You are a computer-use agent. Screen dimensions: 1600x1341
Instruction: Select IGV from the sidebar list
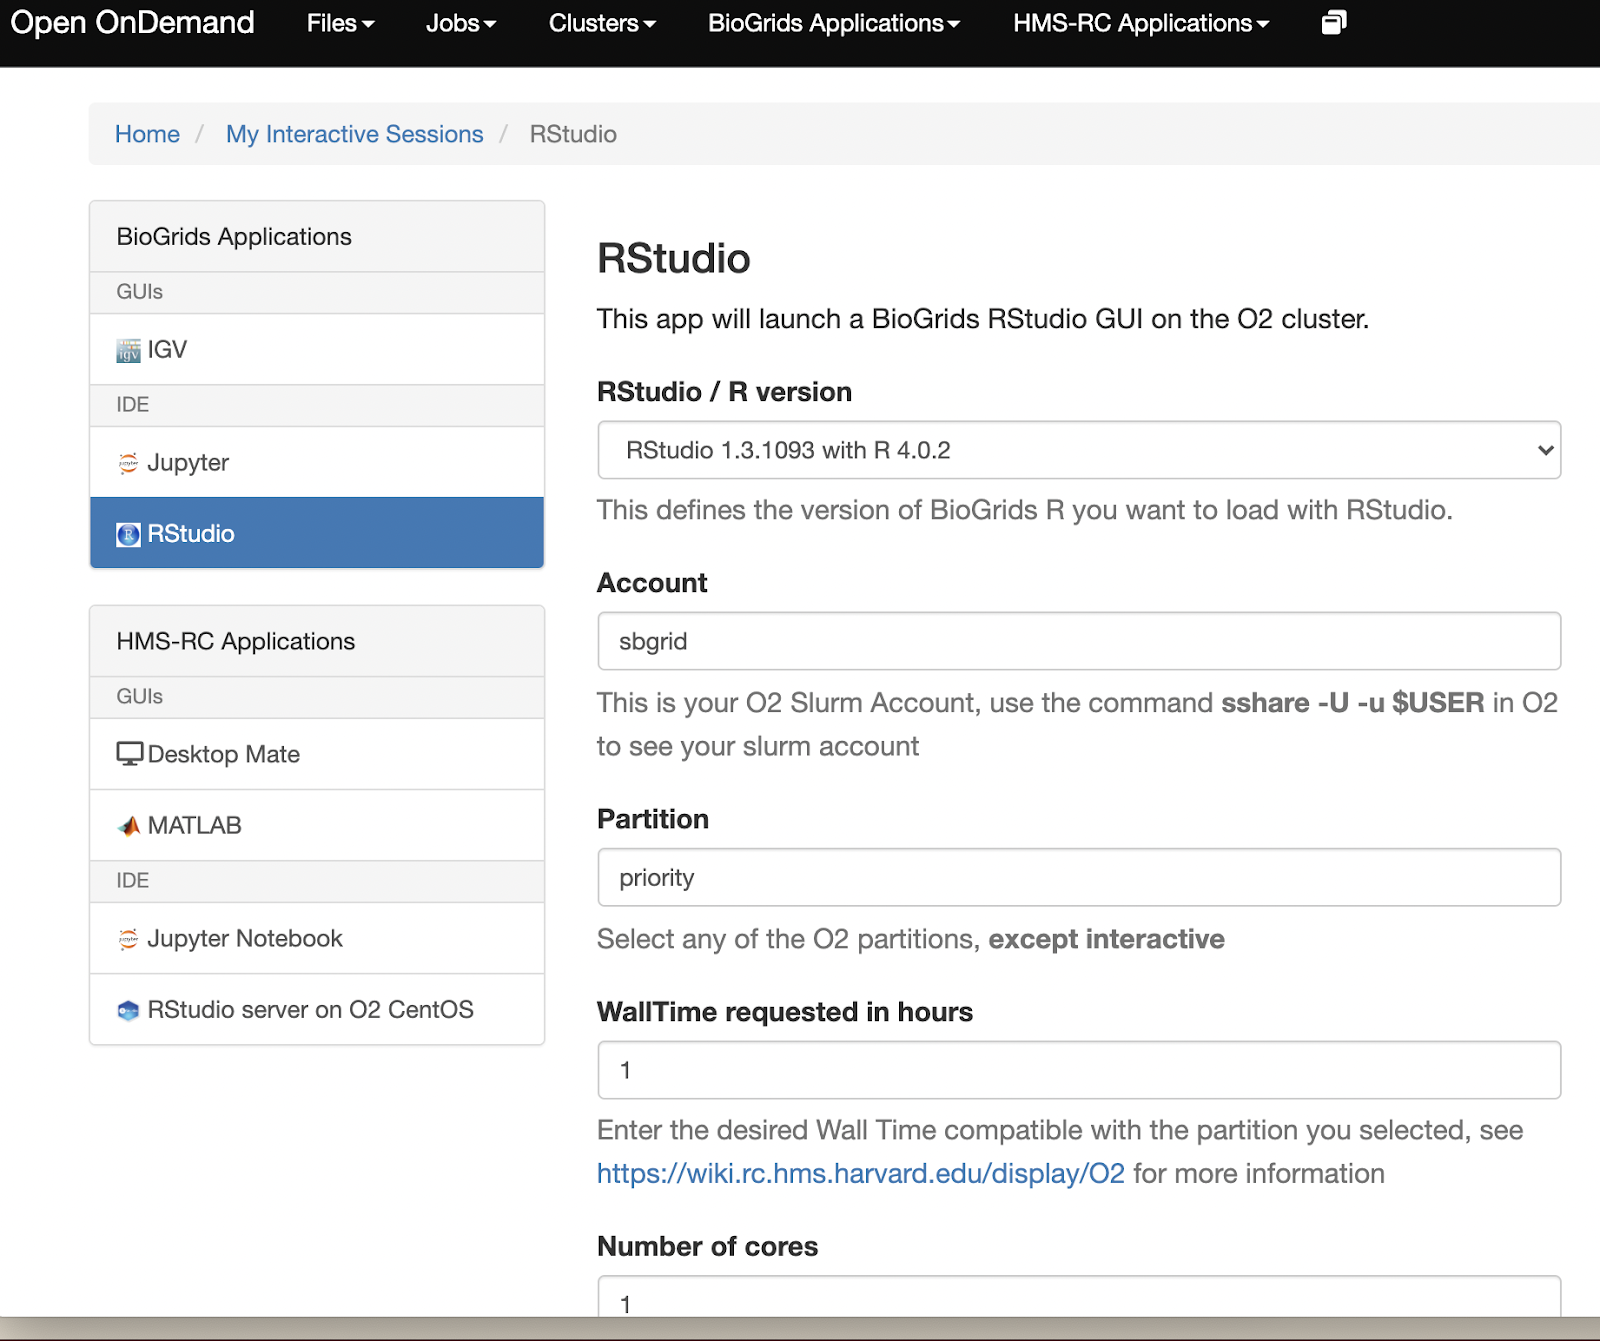[317, 350]
